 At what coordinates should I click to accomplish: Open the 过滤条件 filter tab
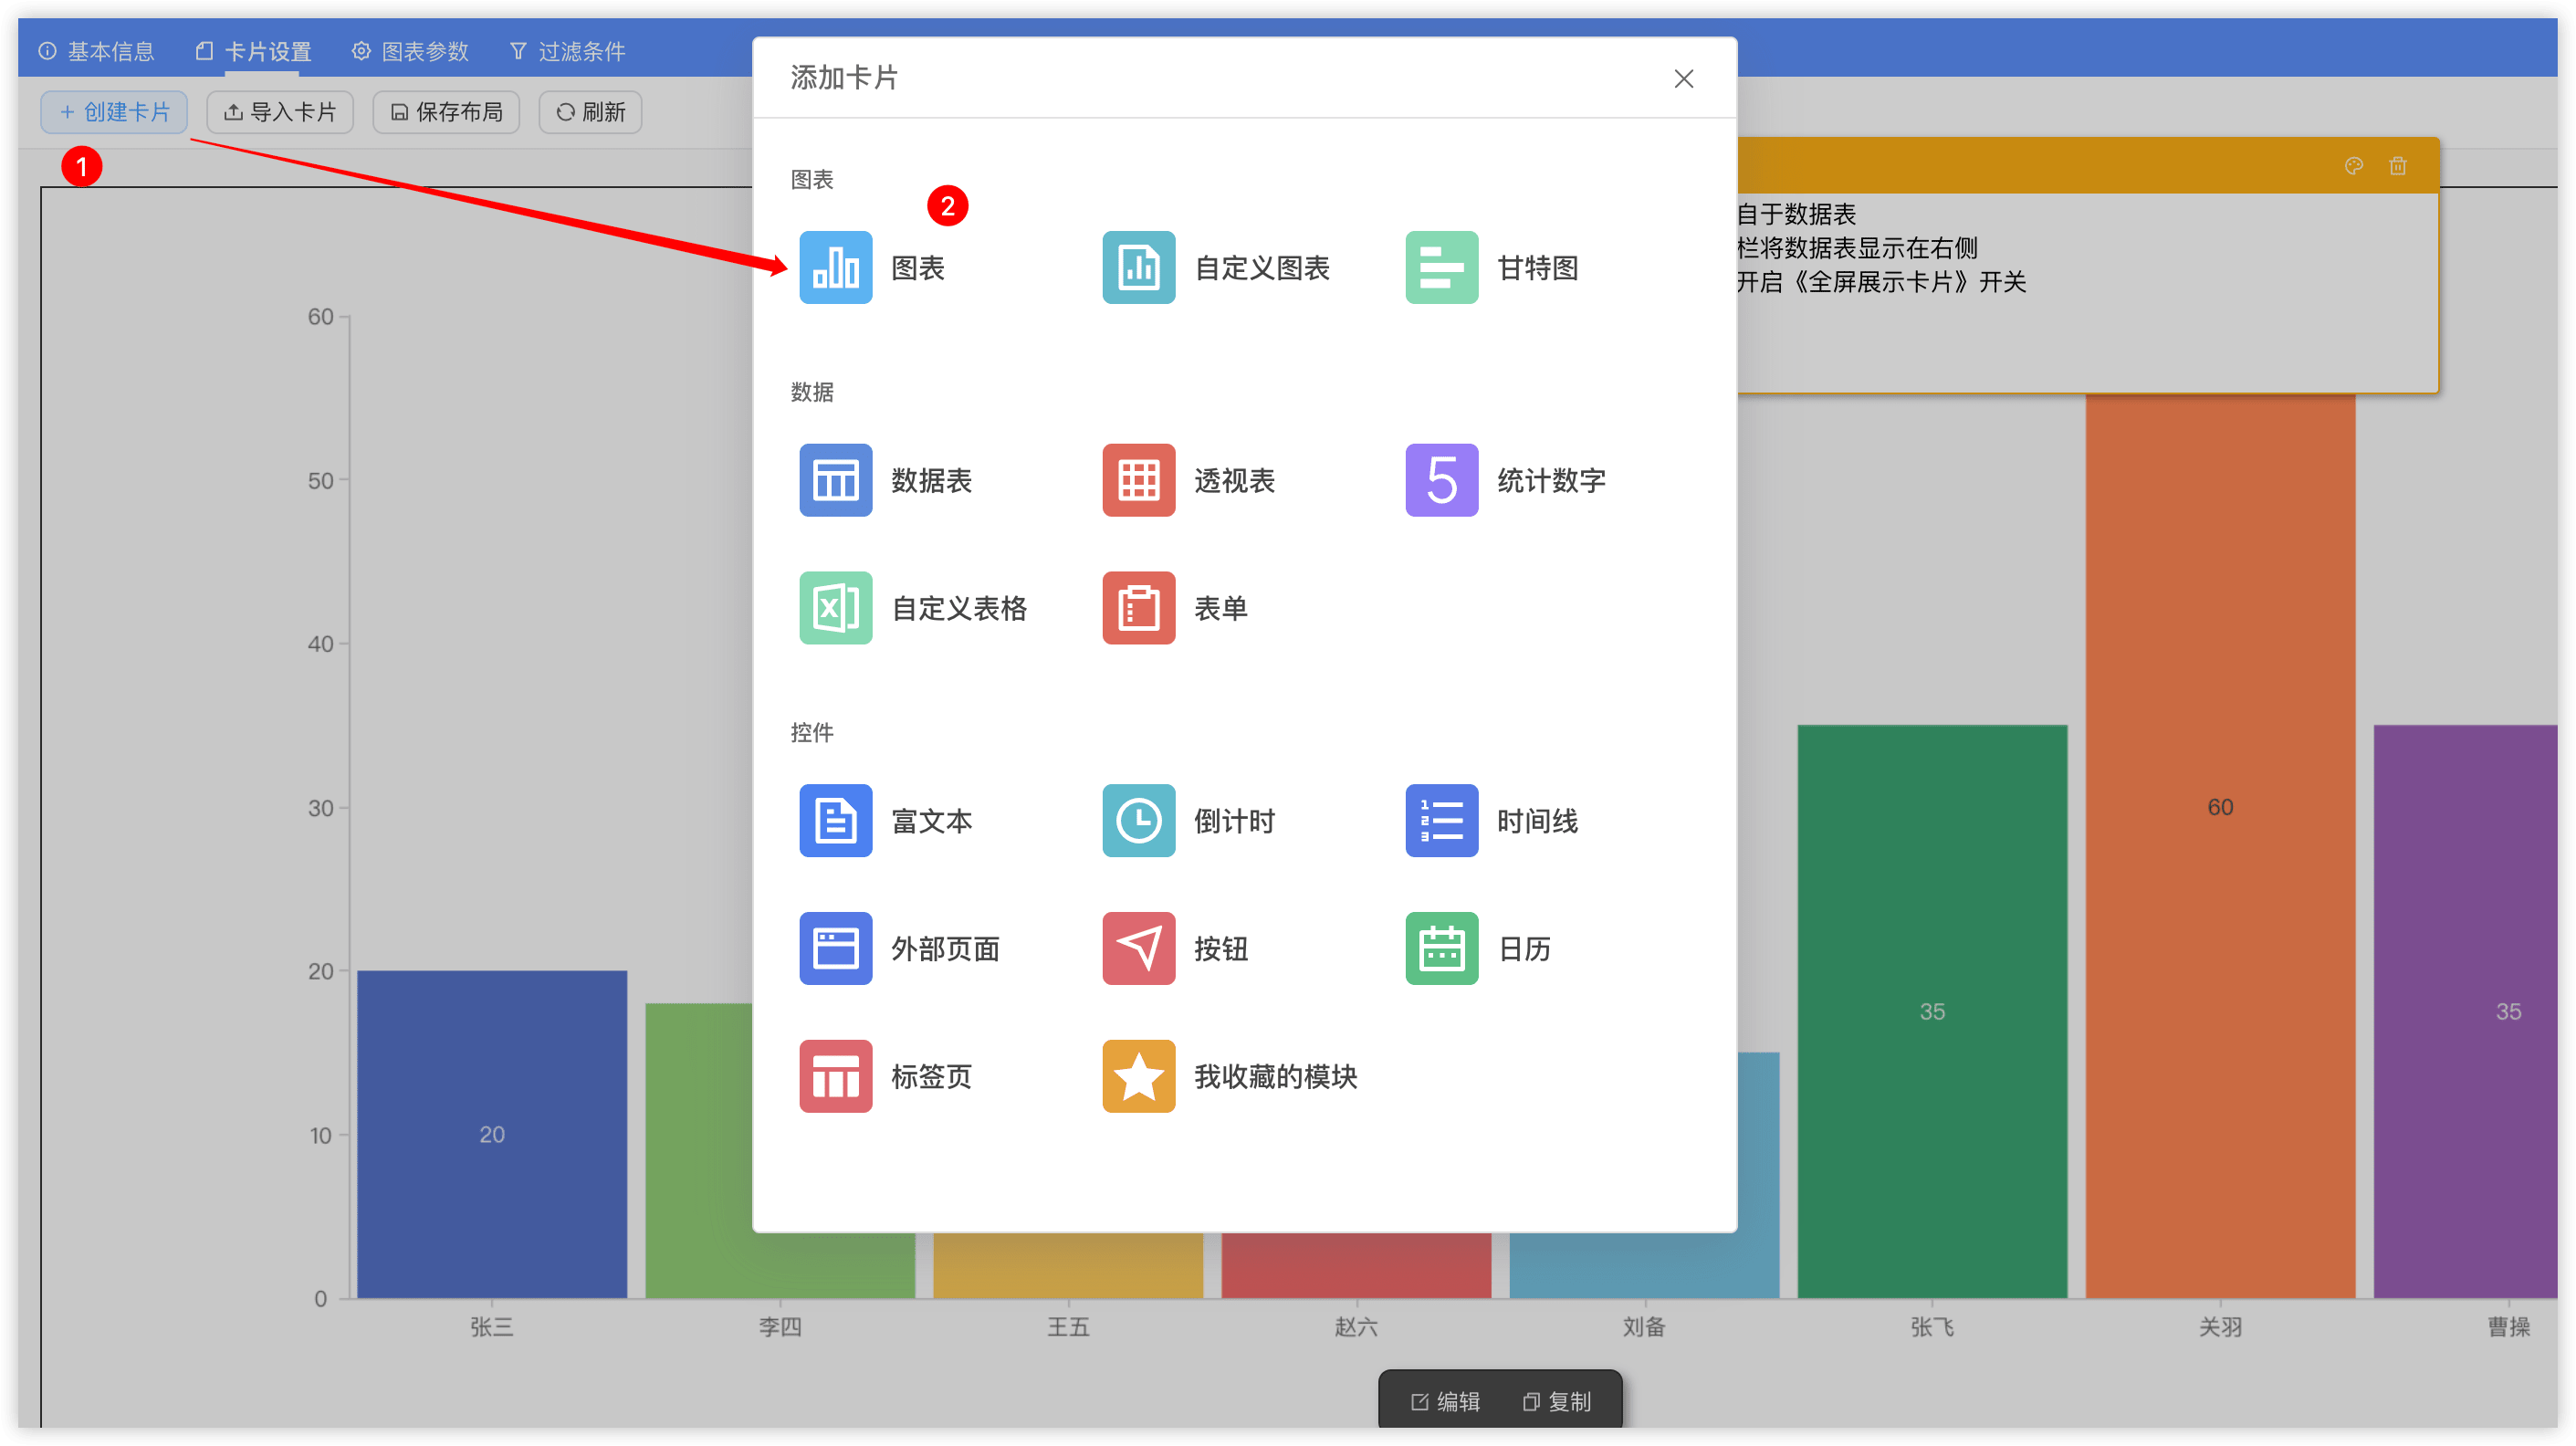[x=568, y=50]
